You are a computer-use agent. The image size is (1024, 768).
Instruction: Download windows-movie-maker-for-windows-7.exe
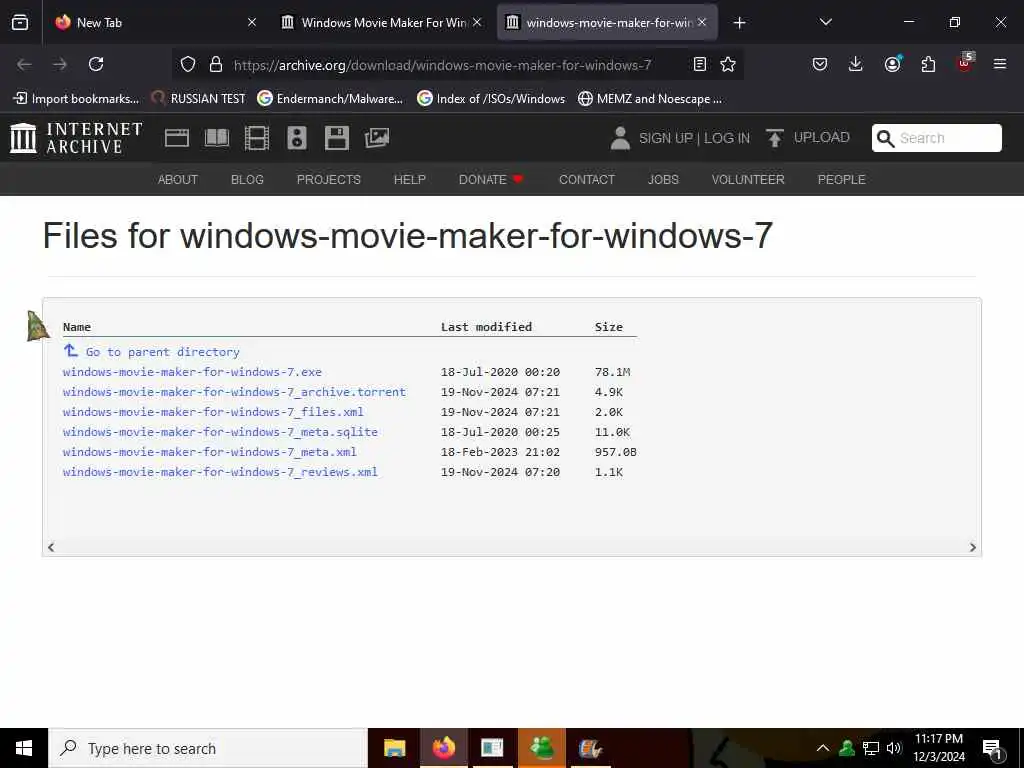(x=192, y=372)
